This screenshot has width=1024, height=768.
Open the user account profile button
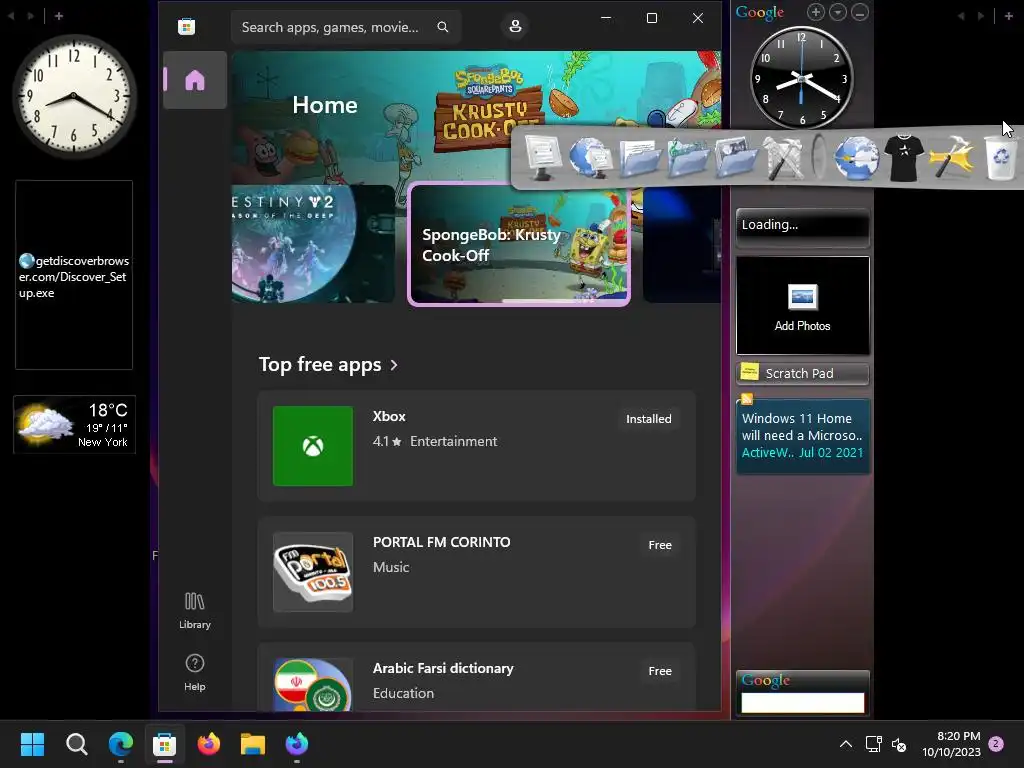[x=515, y=26]
